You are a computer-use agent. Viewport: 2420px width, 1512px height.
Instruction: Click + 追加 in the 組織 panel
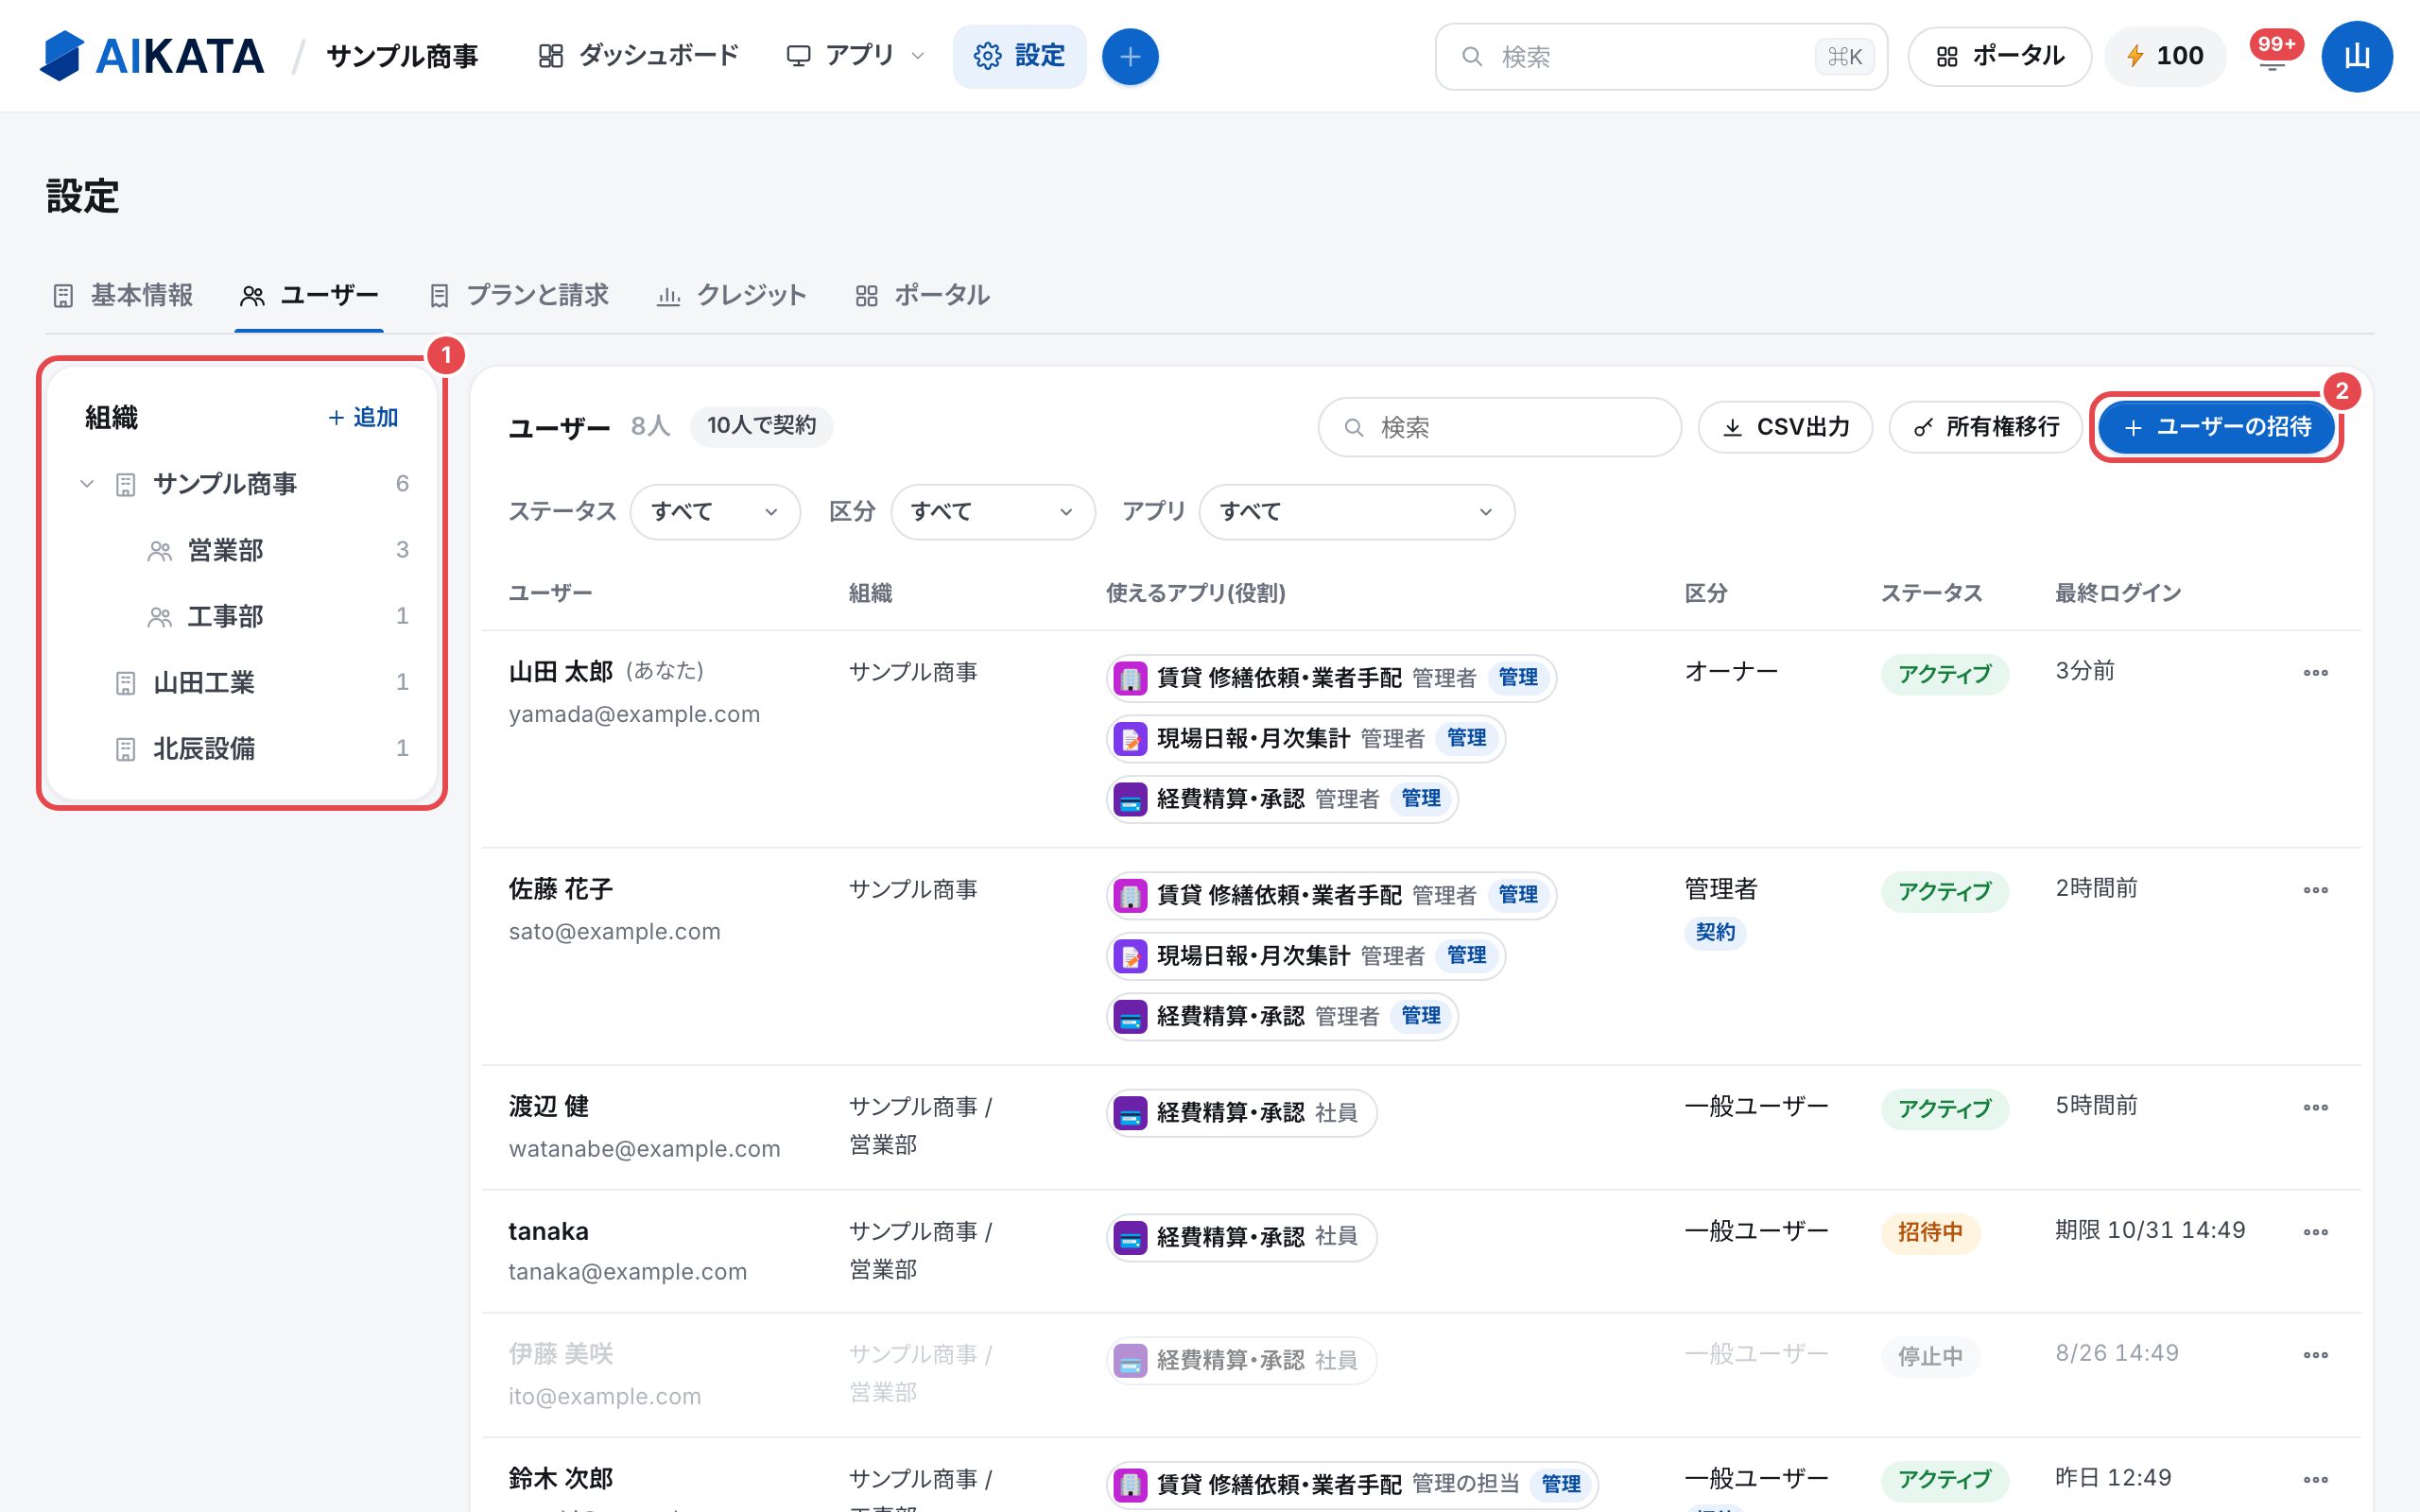pos(363,417)
